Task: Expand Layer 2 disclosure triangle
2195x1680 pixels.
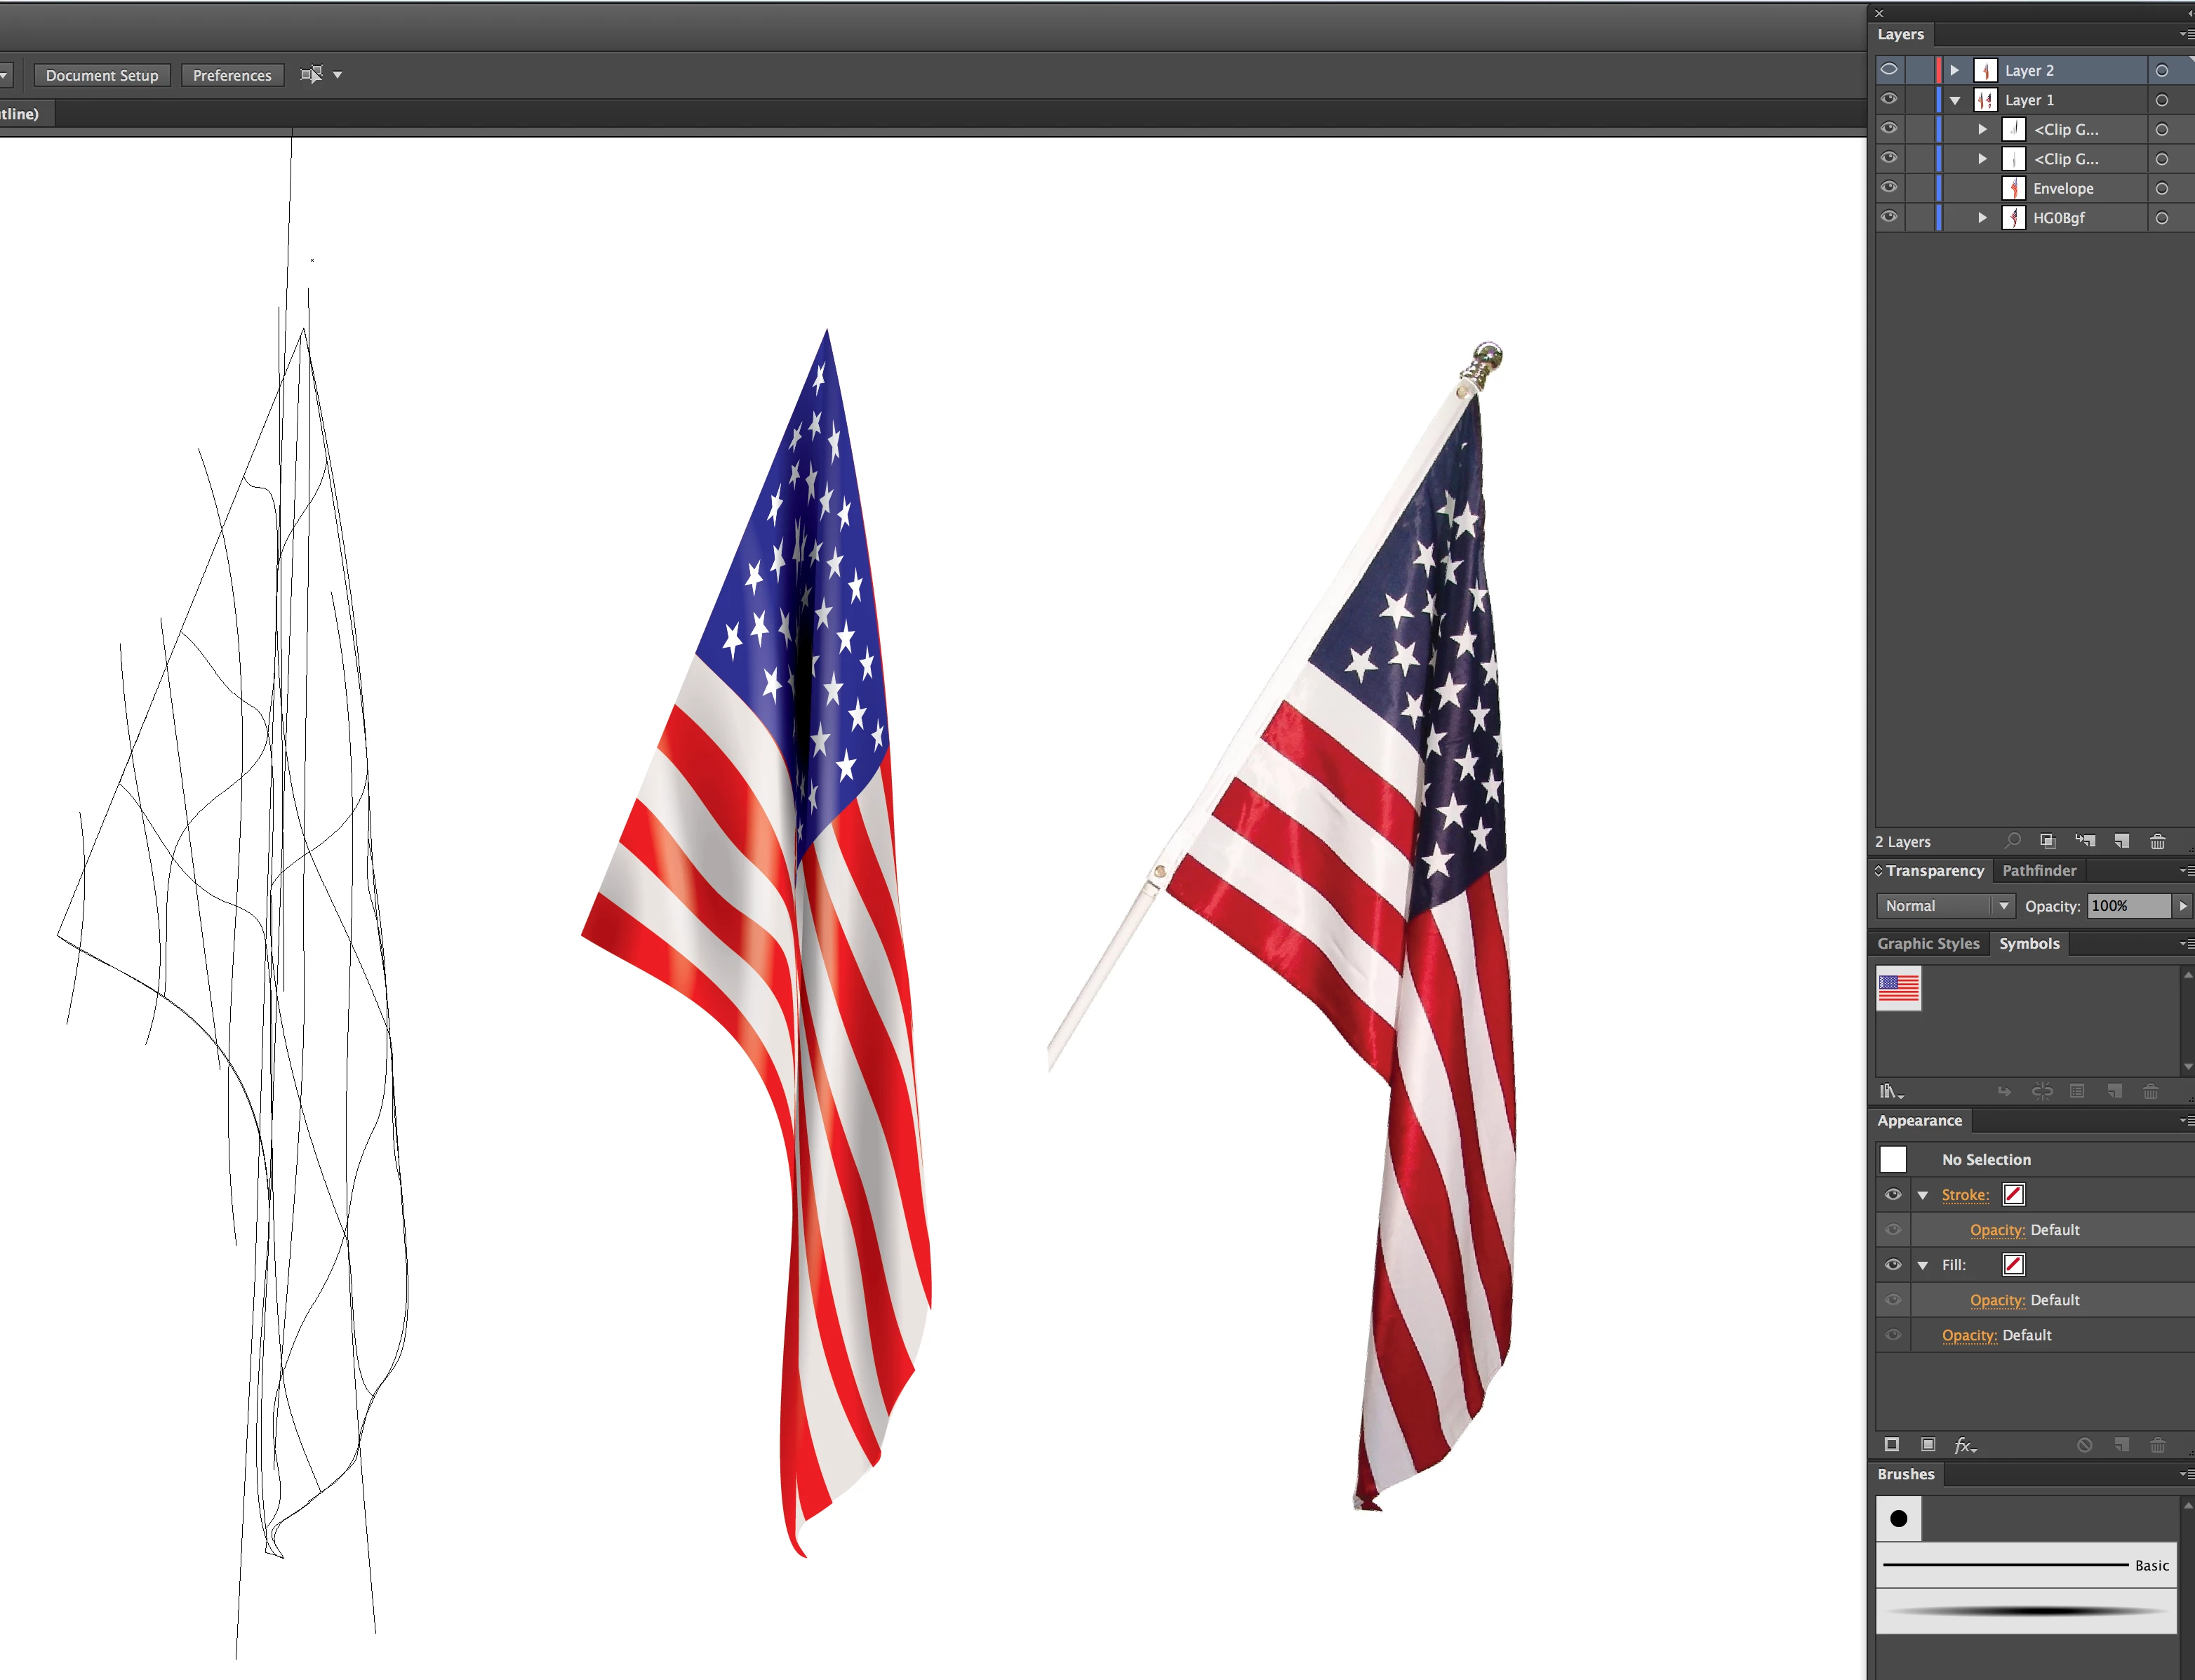Action: 1954,70
